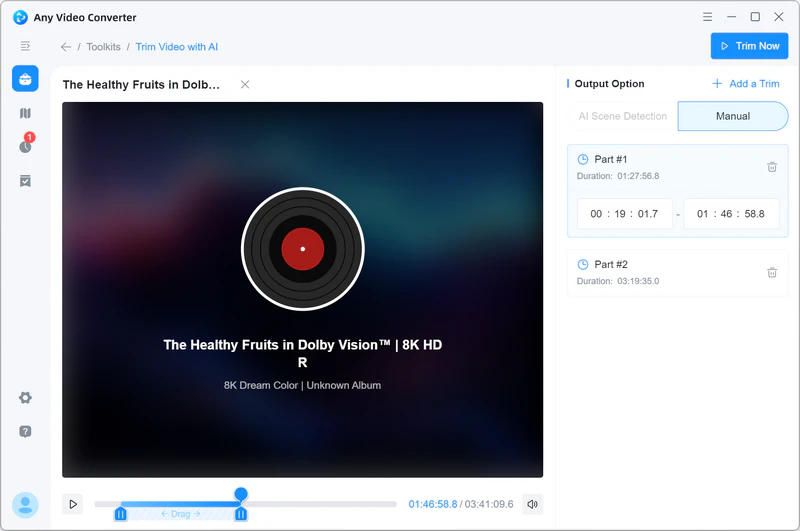Open the format converter sidebar icon

(x=25, y=113)
